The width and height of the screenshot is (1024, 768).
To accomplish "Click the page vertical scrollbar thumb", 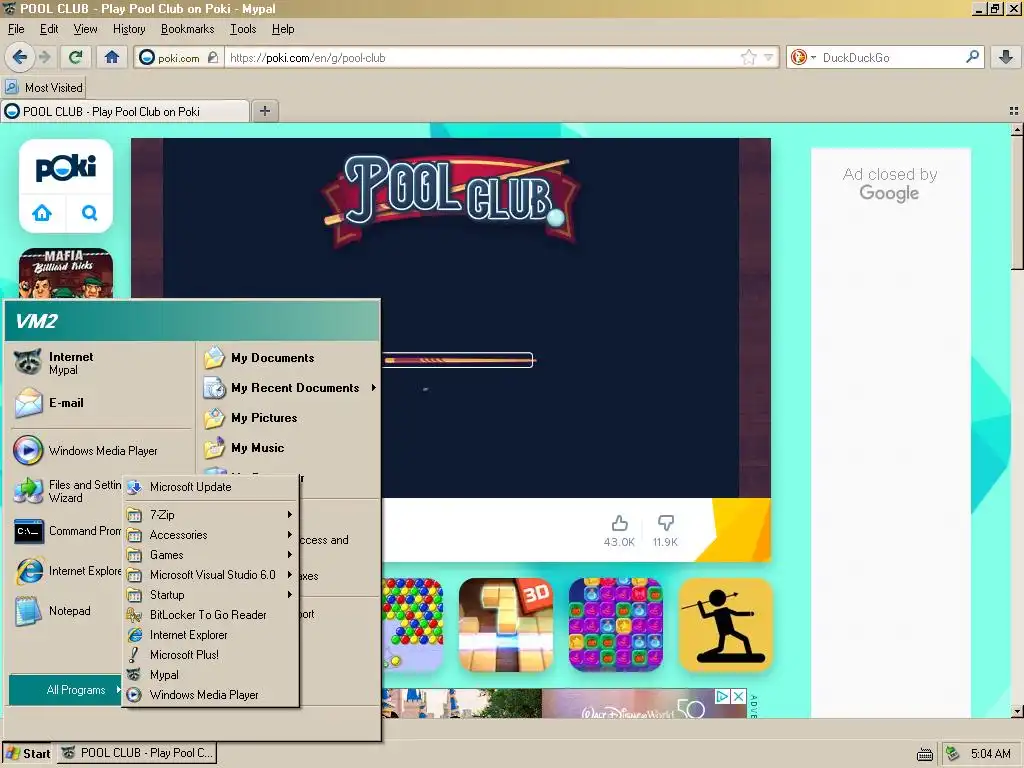I will [x=1016, y=202].
